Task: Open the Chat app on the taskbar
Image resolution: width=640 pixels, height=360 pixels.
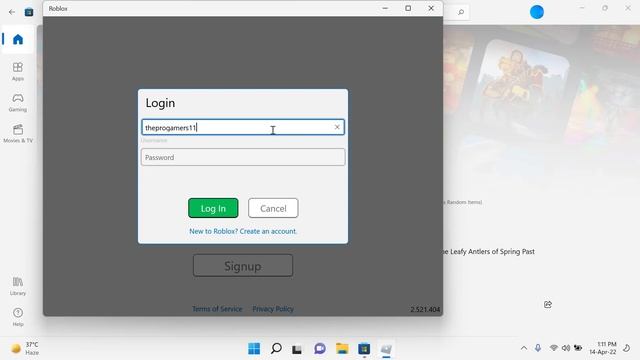Action: (x=320, y=349)
